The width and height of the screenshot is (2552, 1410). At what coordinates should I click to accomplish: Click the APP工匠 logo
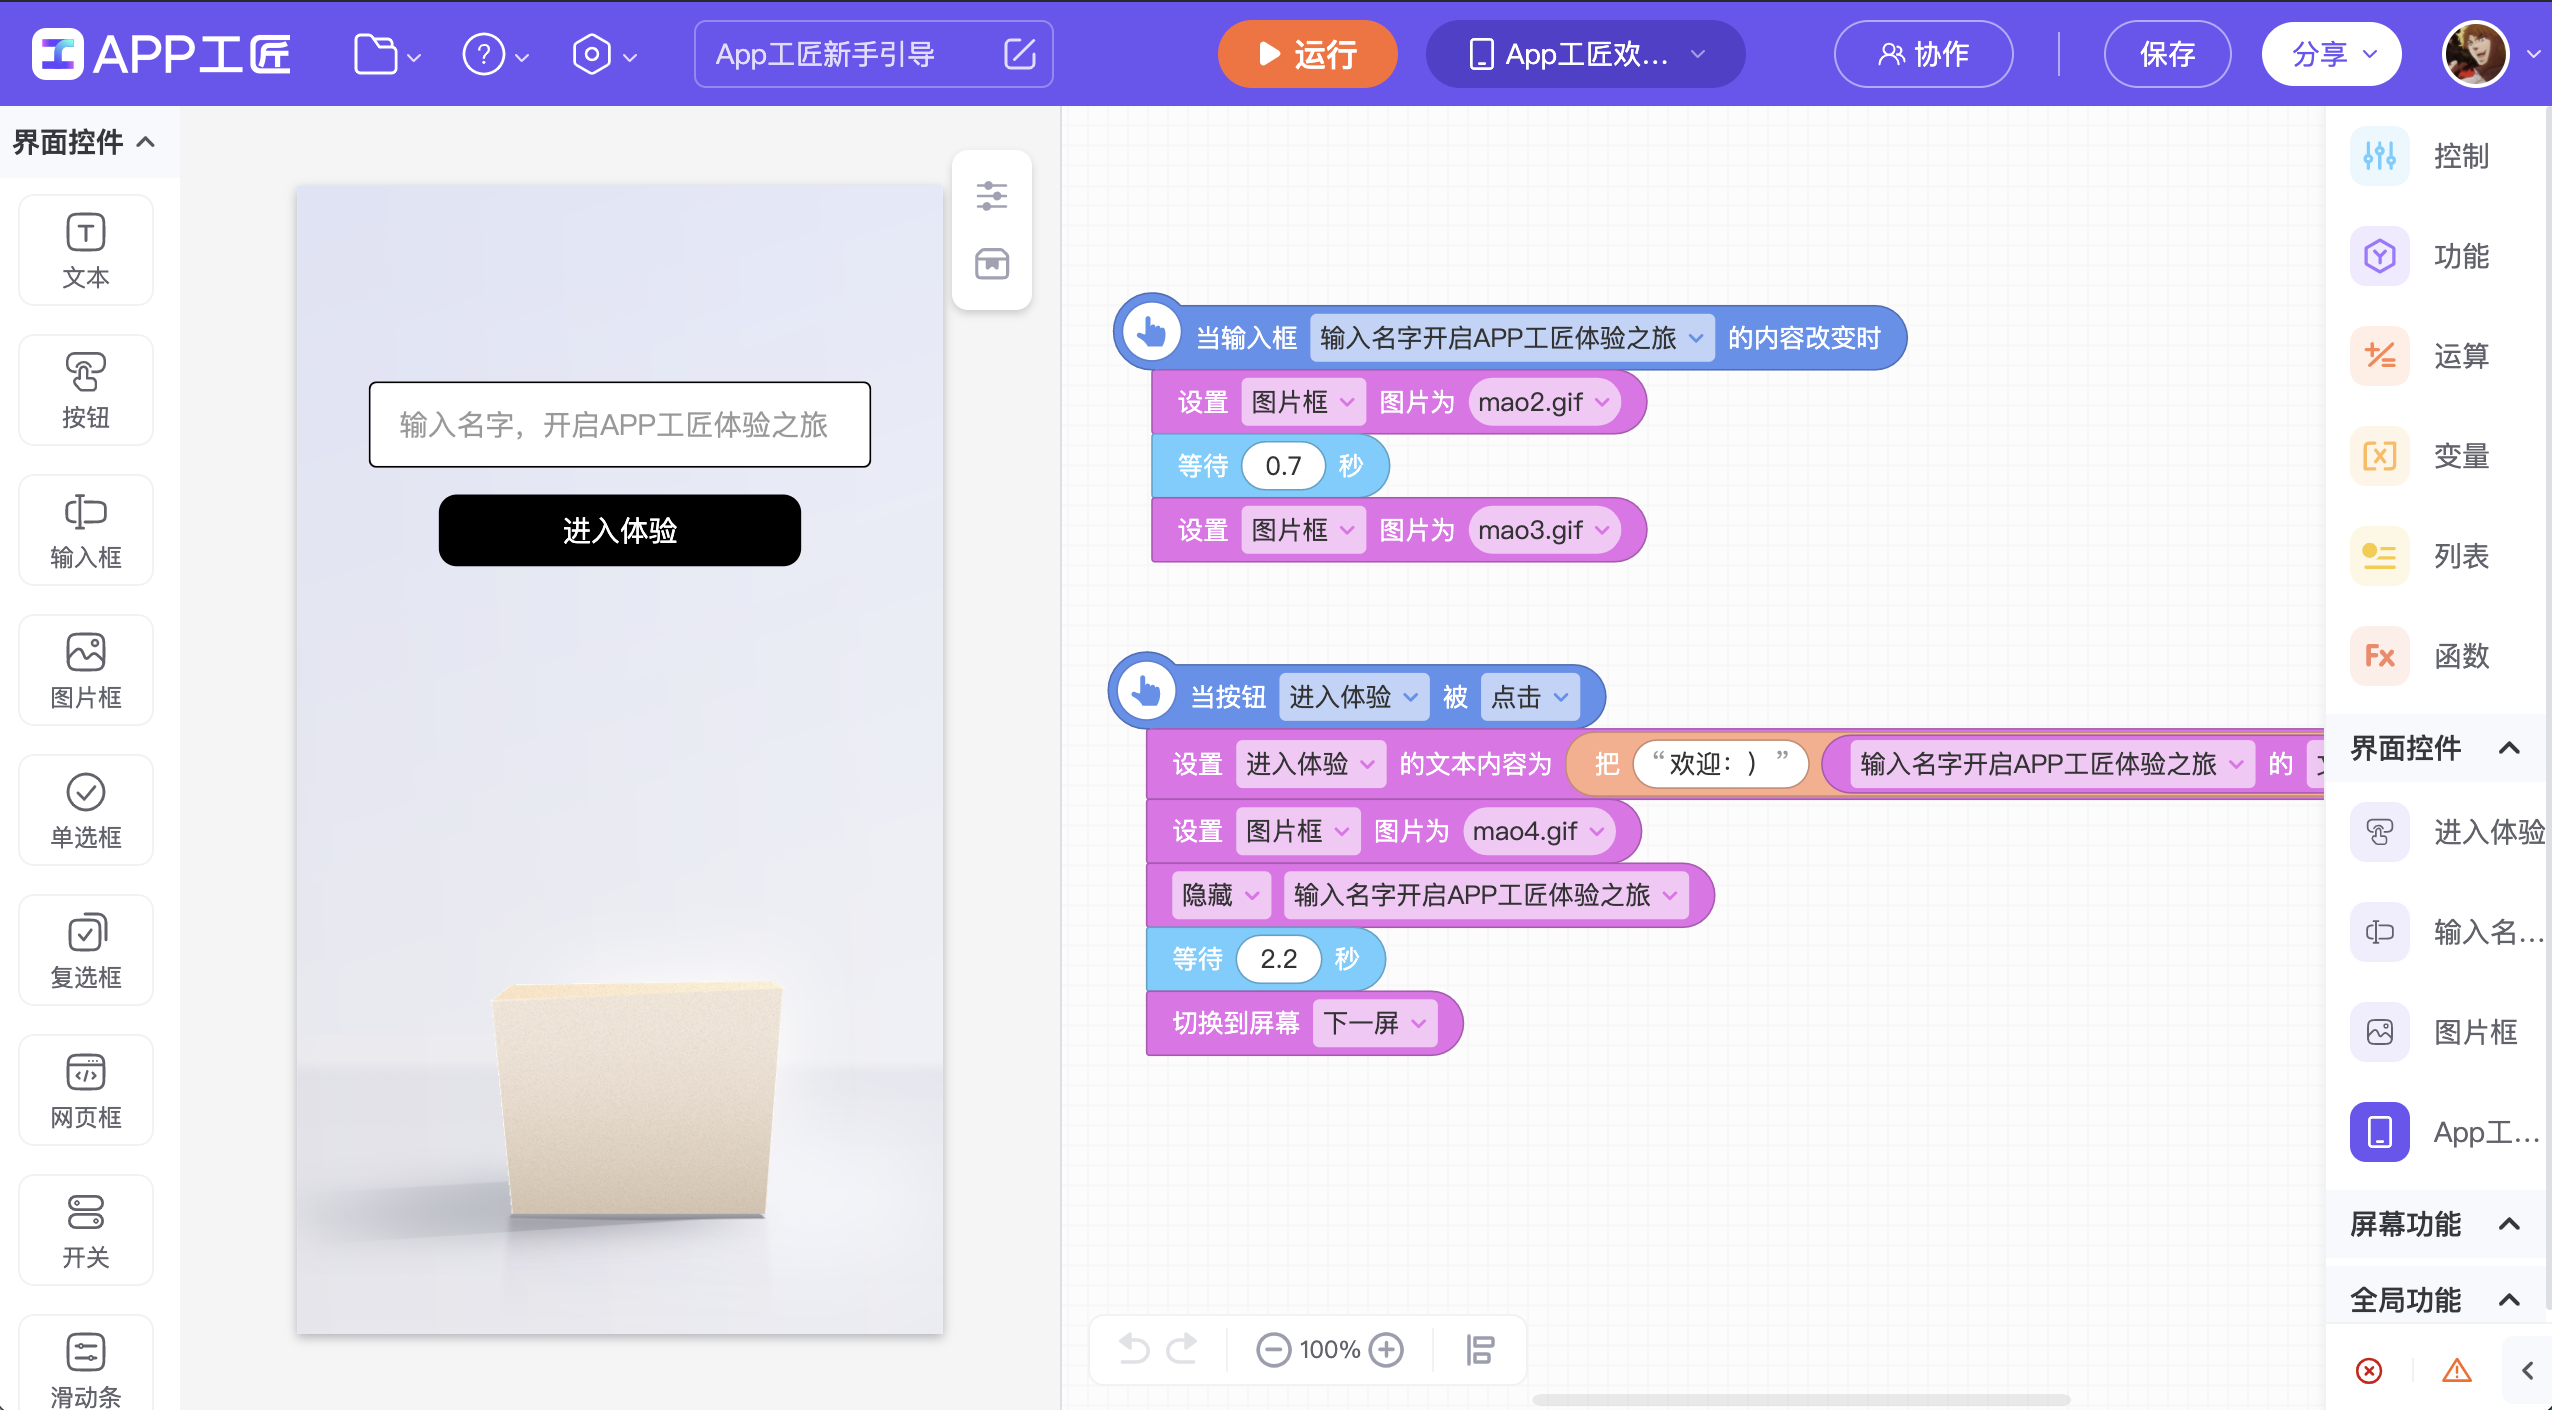coord(161,54)
